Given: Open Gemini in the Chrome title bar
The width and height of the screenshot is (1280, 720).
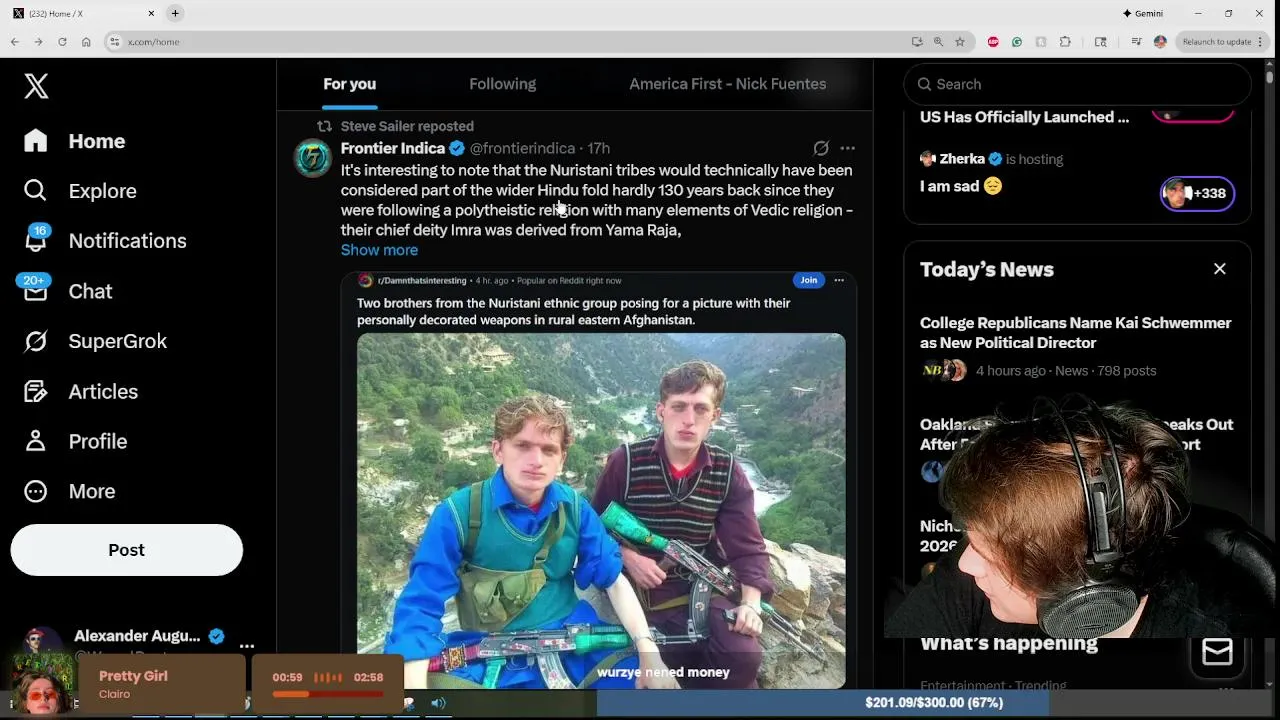Looking at the screenshot, I should [x=1143, y=13].
